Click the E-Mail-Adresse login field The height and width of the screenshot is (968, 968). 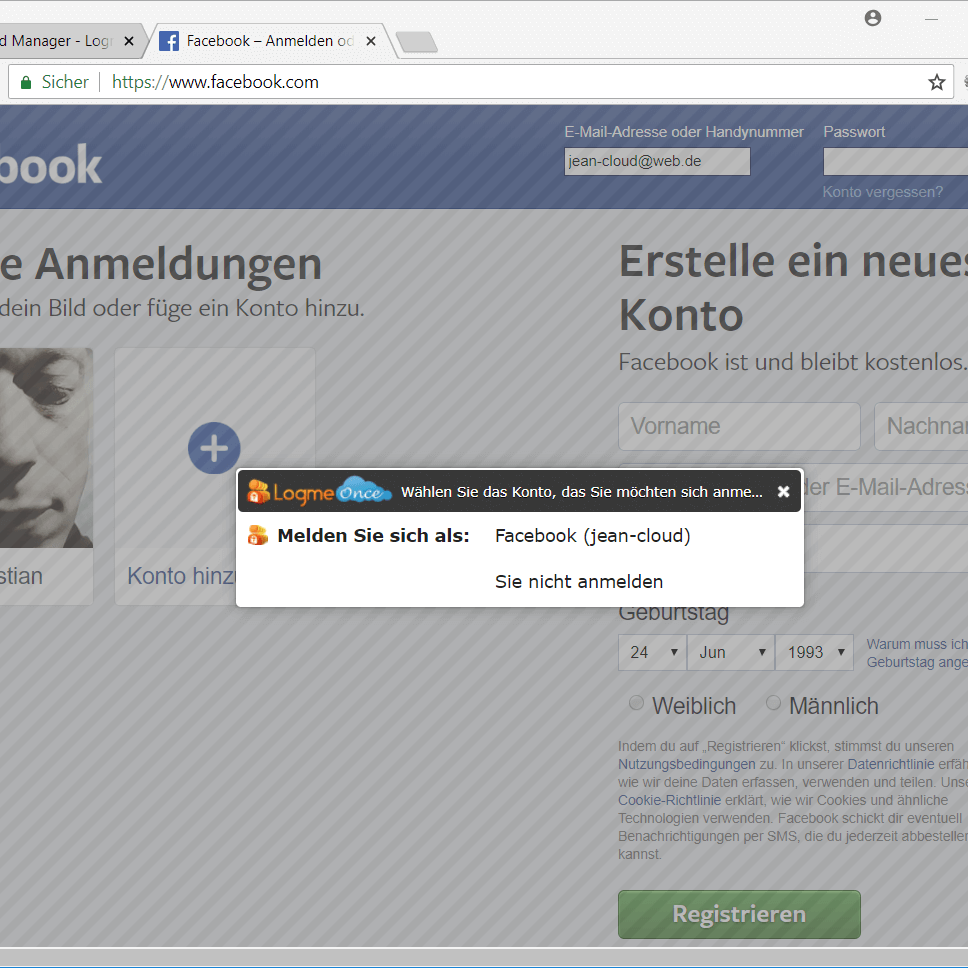point(657,161)
